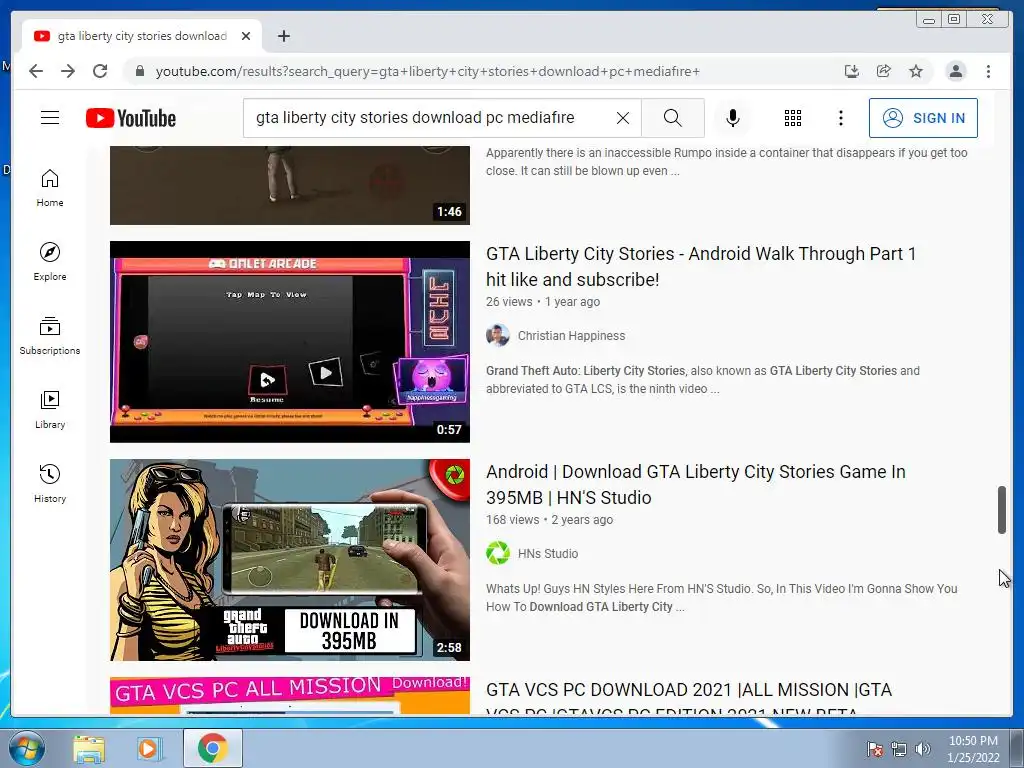Go to the YouTube logo homepage
This screenshot has height=768, width=1024.
[x=131, y=118]
